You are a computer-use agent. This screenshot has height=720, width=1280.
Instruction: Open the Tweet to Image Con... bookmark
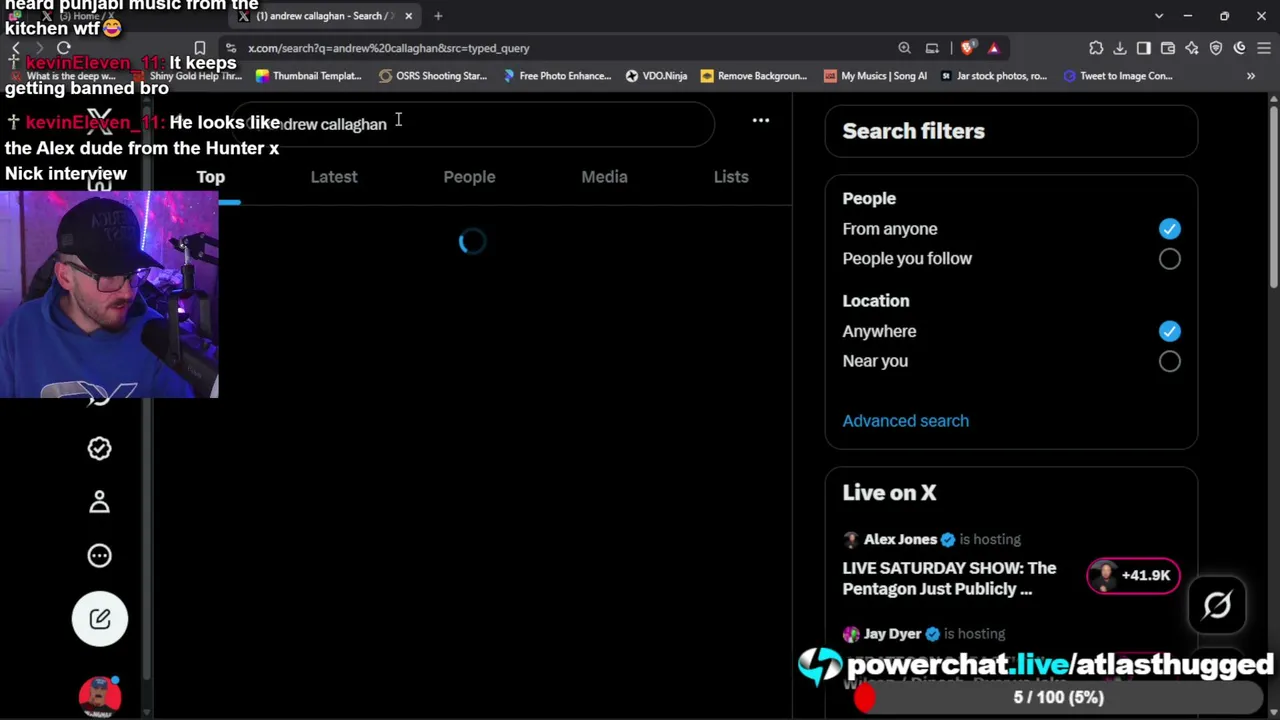[1118, 76]
